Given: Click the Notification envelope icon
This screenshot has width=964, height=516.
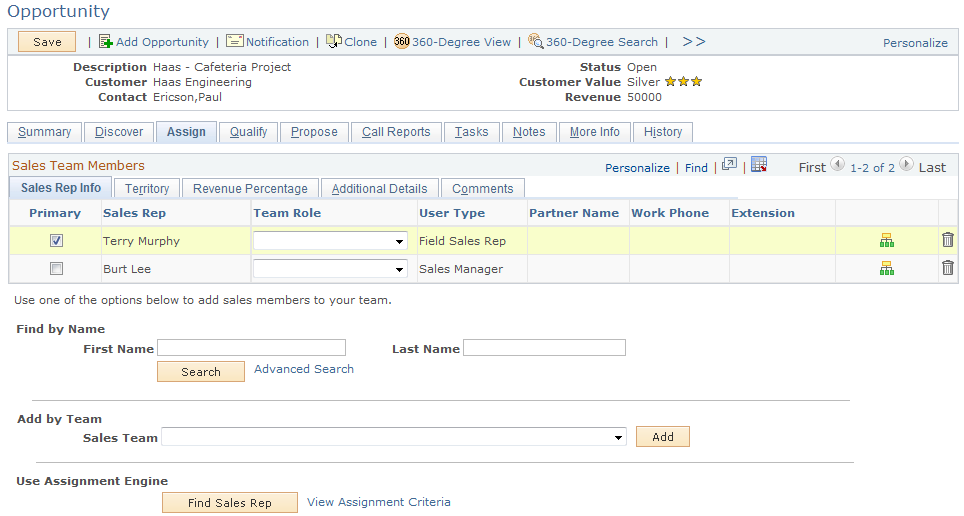Looking at the screenshot, I should point(234,41).
